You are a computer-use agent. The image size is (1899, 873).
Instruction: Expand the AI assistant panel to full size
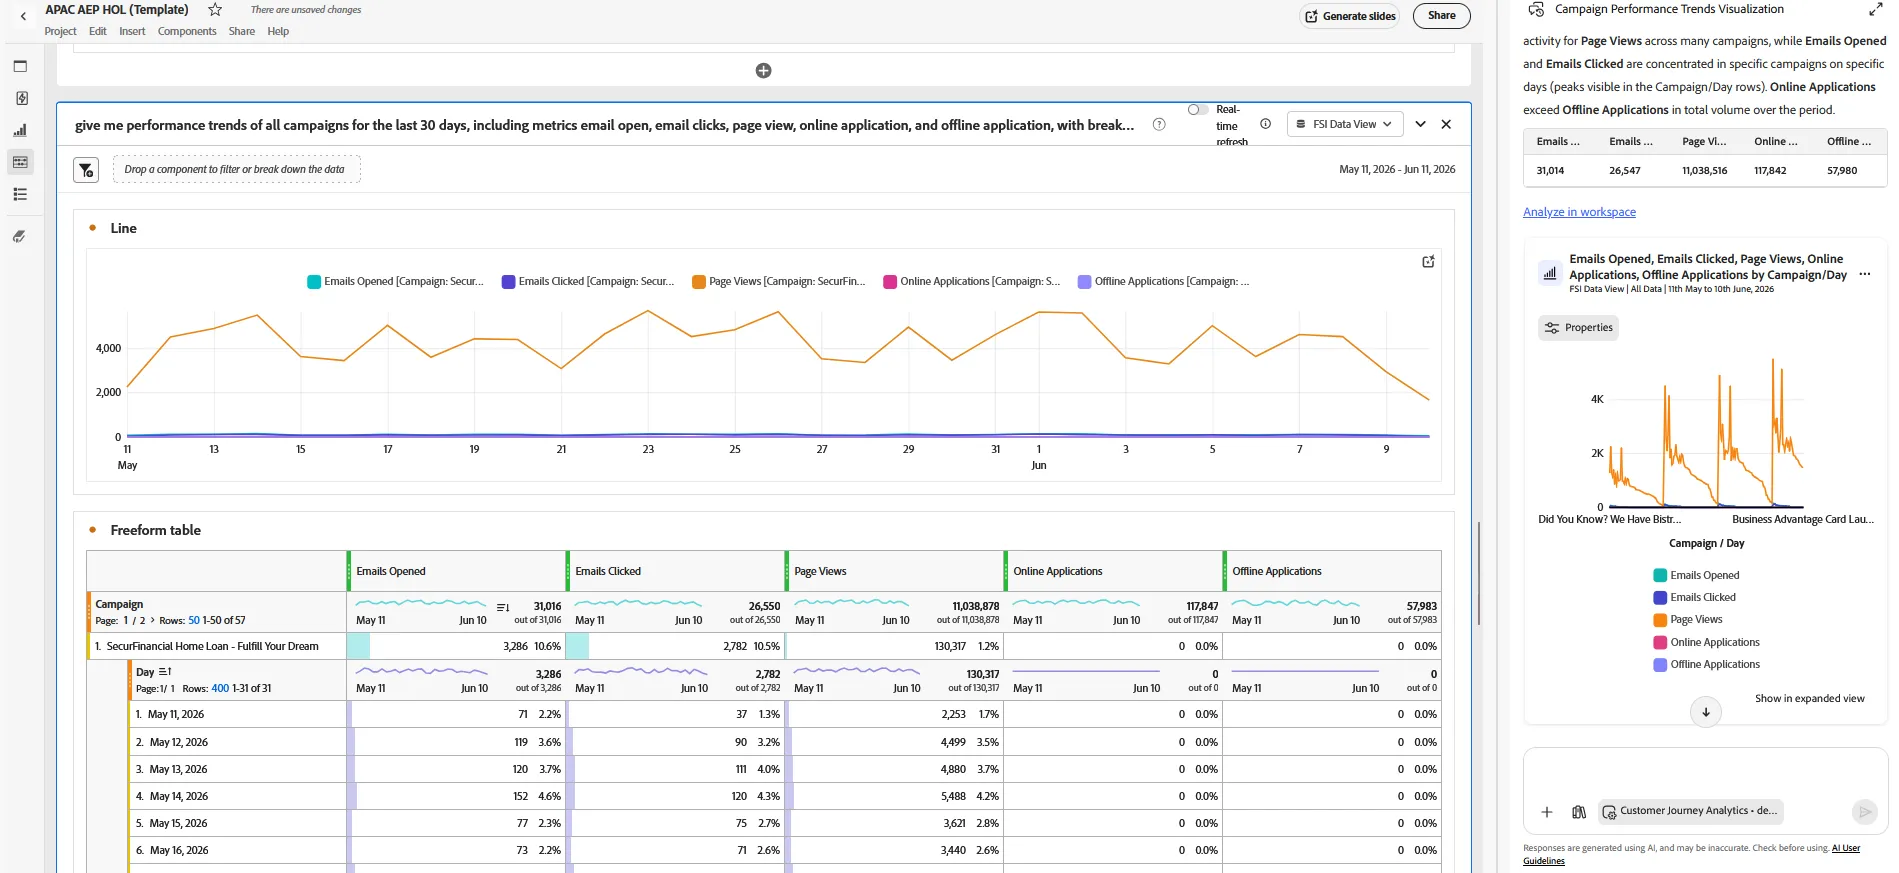tap(1875, 10)
